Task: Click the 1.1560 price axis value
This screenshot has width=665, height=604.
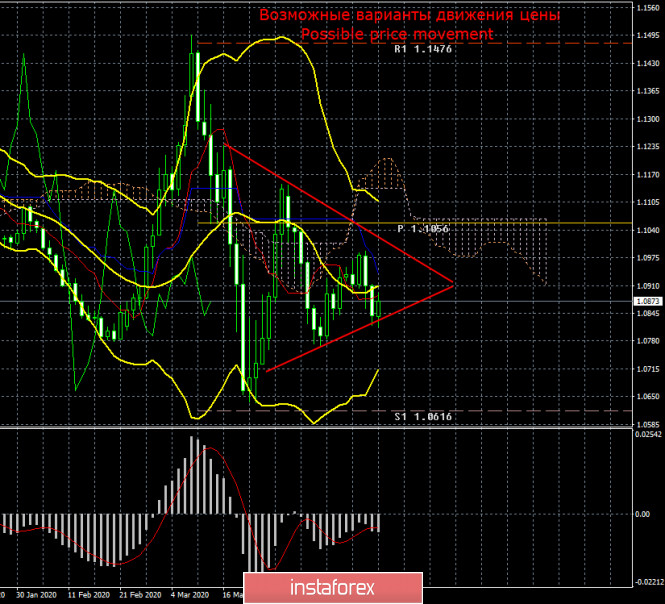Action: (x=647, y=8)
